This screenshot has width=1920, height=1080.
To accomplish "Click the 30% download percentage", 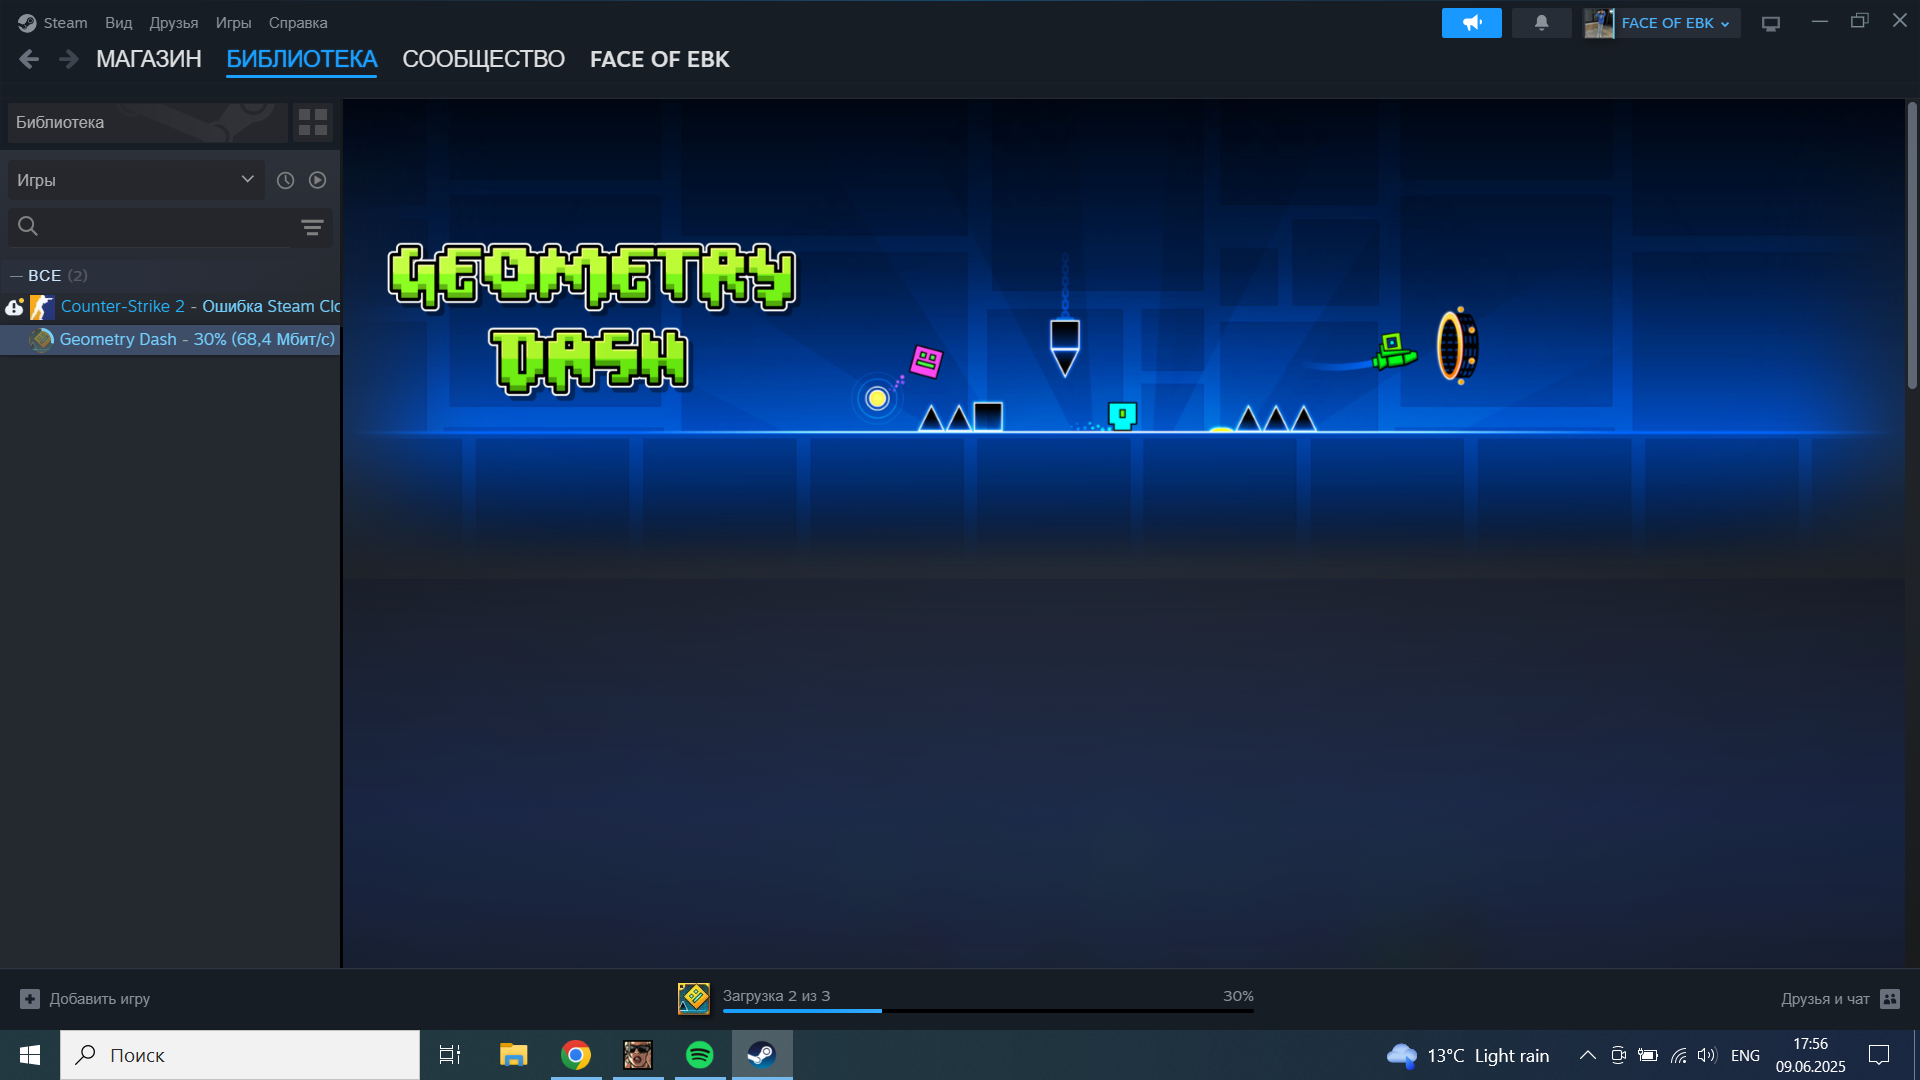I will pyautogui.click(x=1238, y=996).
